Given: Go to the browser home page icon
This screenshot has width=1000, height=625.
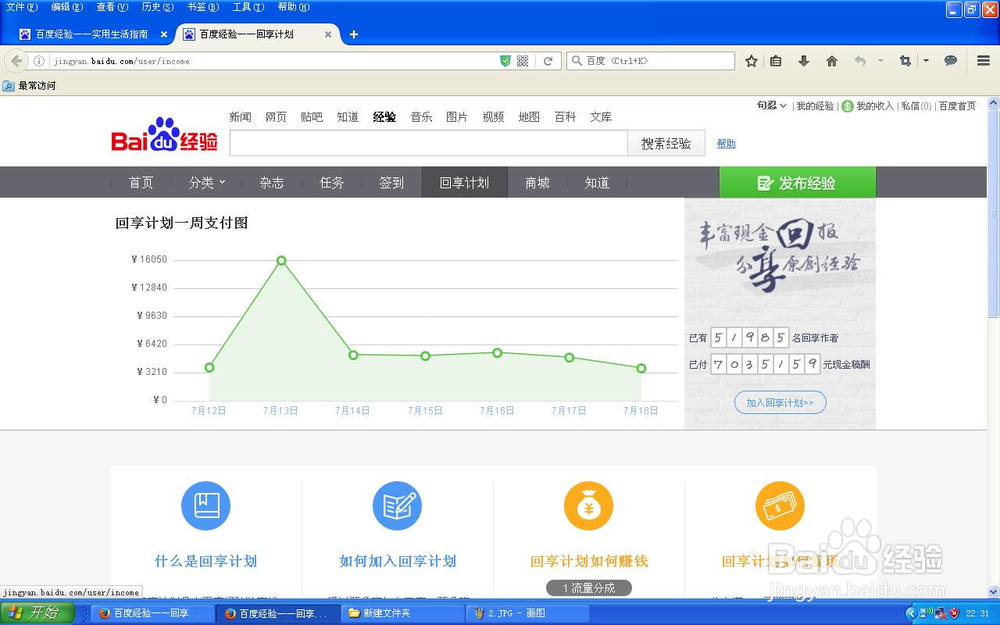Looking at the screenshot, I should click(x=832, y=61).
